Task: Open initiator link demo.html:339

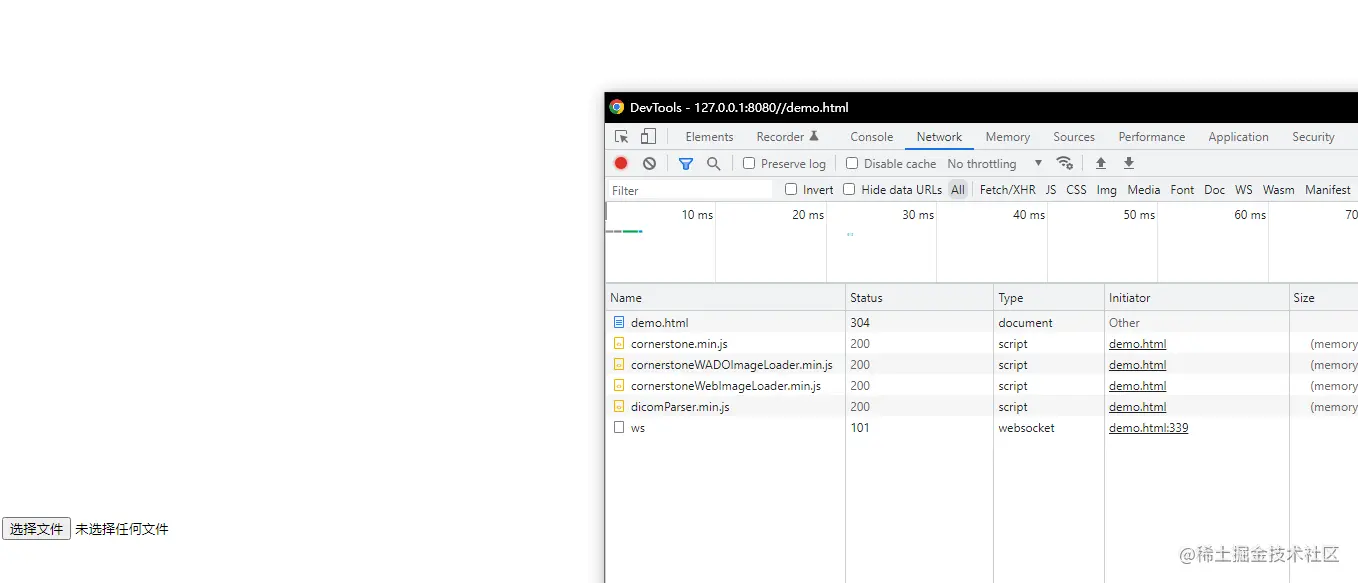Action: coord(1148,427)
